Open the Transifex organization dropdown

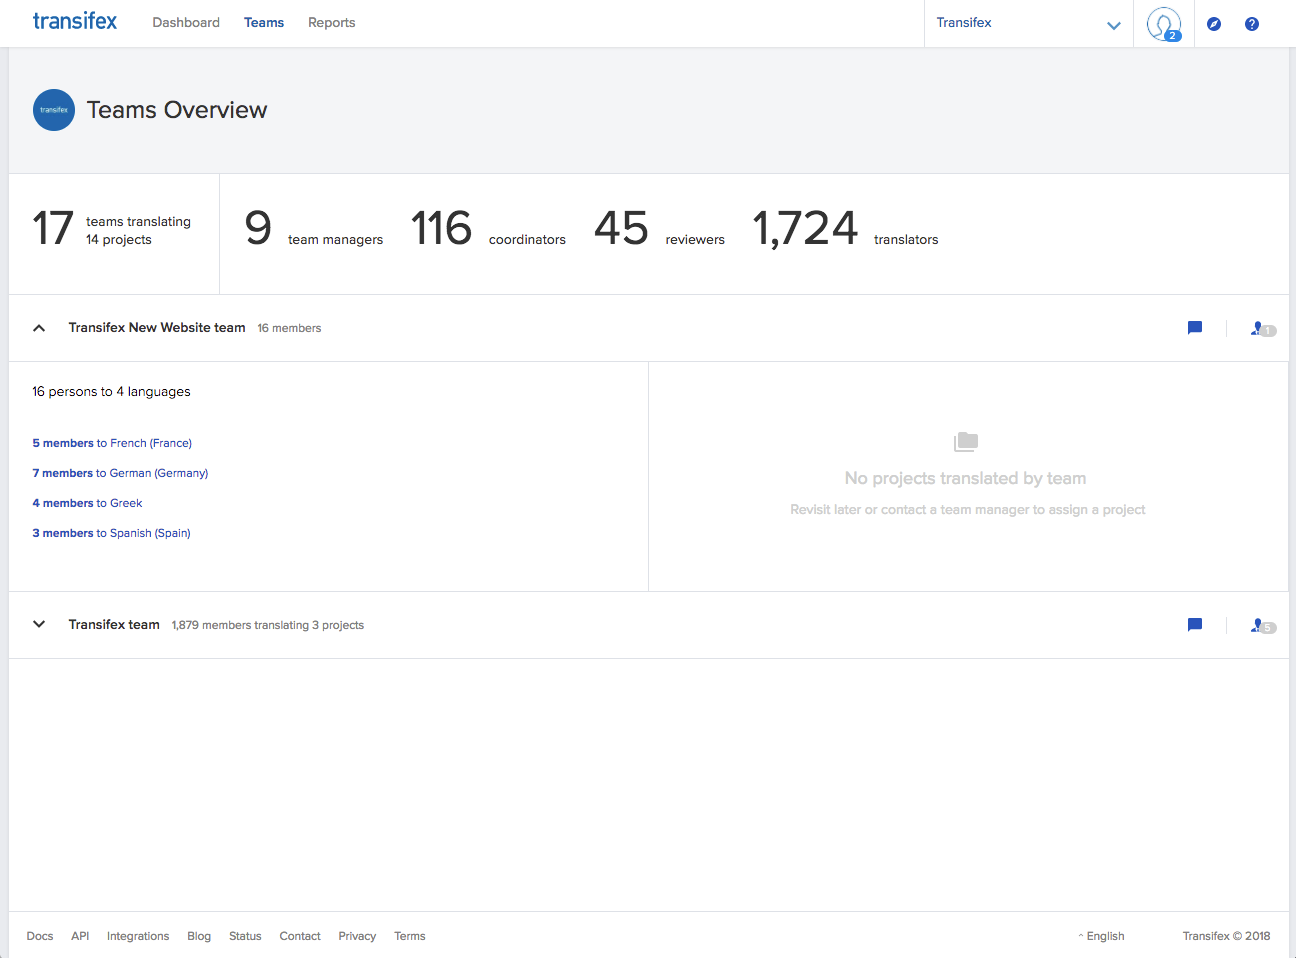(x=1028, y=23)
